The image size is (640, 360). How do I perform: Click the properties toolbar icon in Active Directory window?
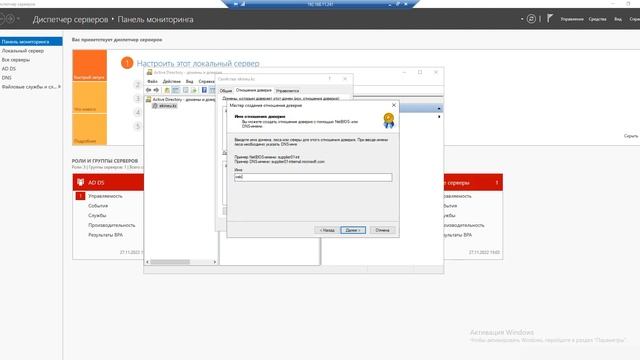186,90
